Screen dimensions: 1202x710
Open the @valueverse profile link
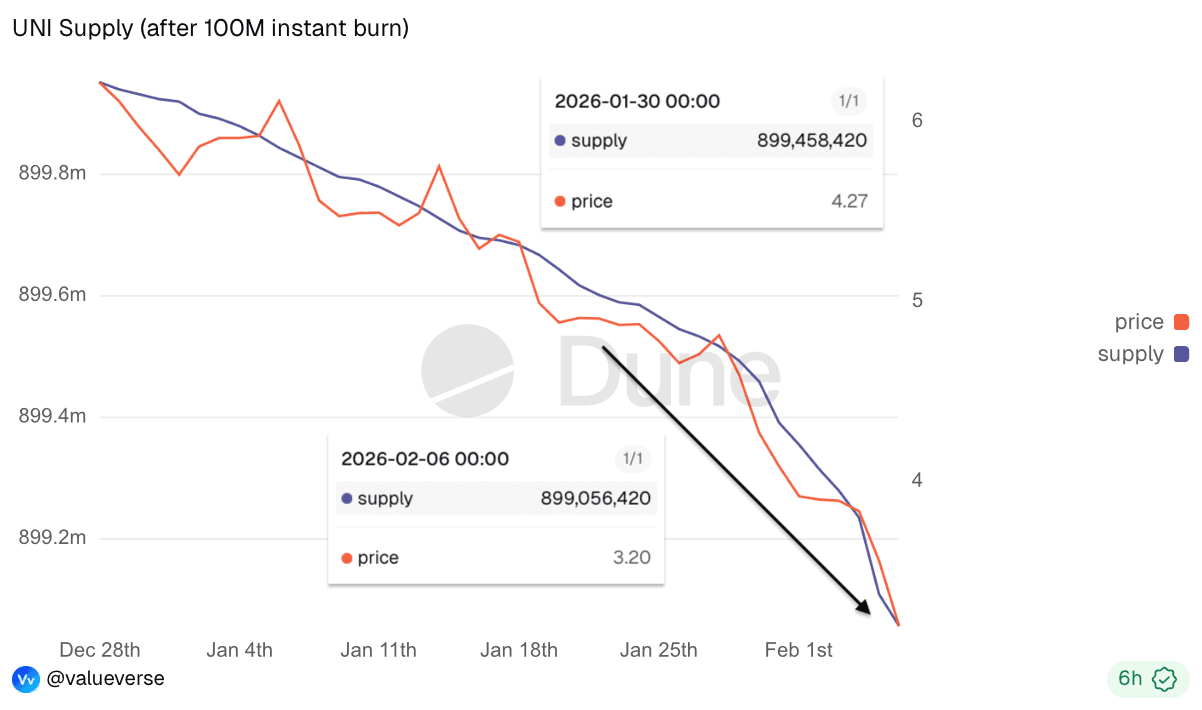pos(105,679)
